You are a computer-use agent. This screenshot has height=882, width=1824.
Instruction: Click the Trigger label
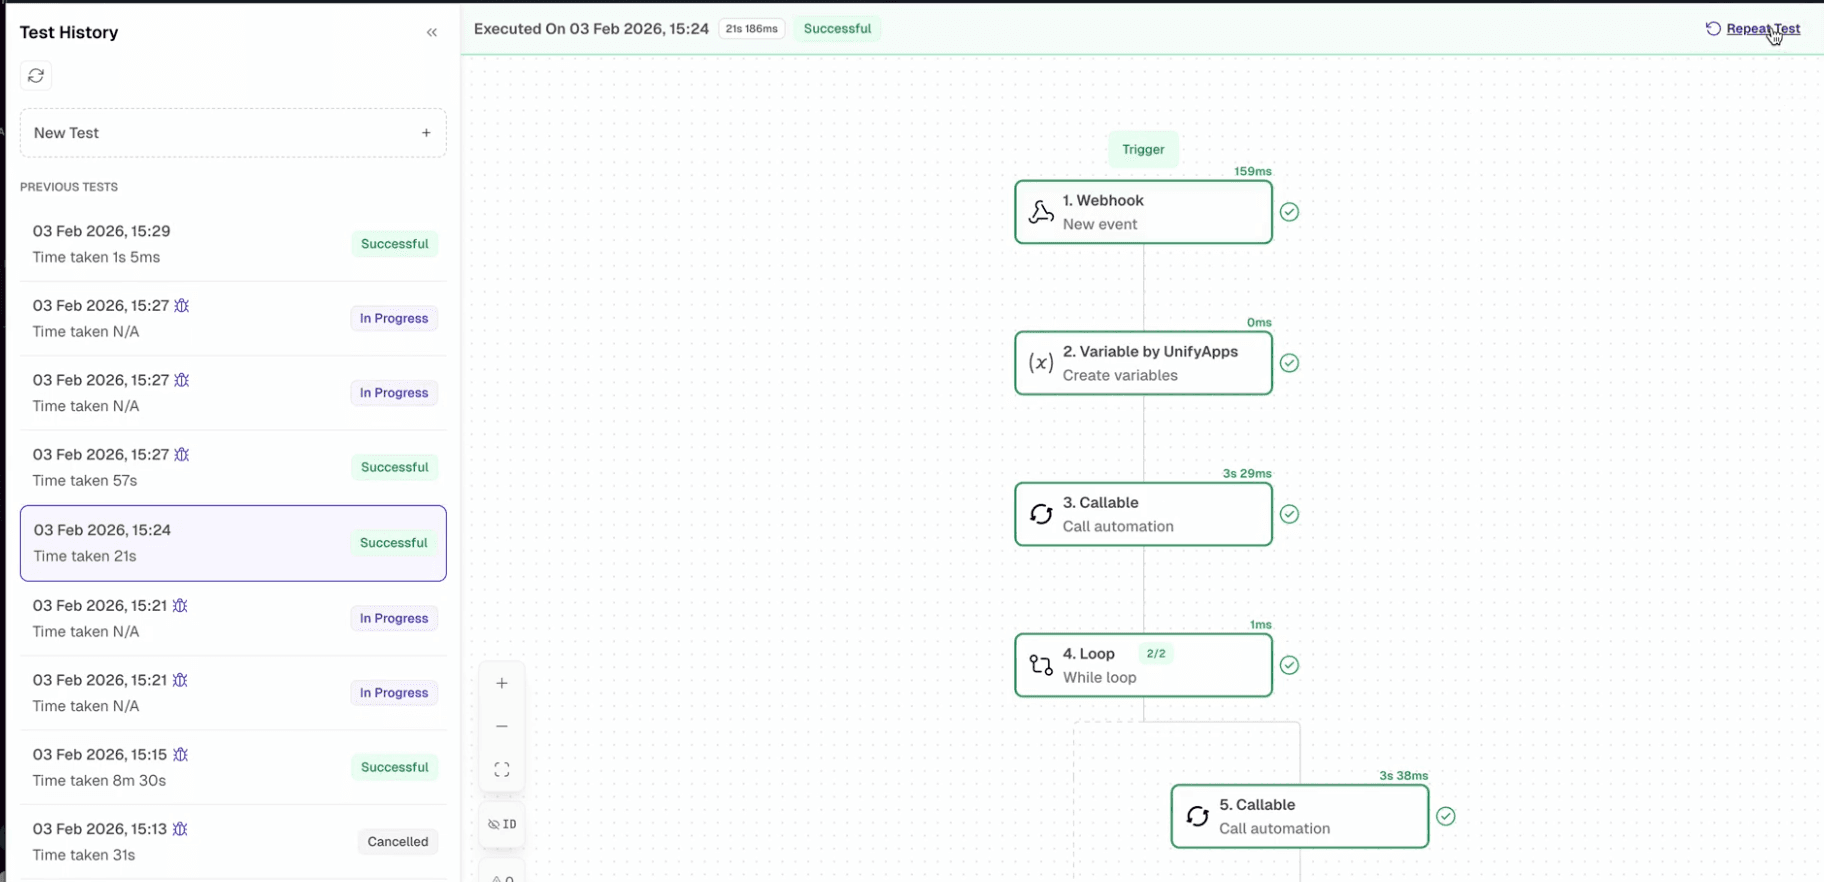click(1143, 150)
